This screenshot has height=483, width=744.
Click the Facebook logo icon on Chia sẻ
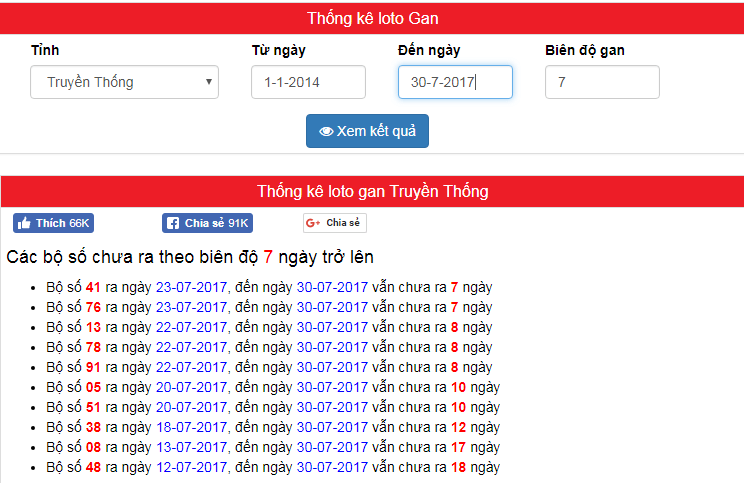point(173,223)
